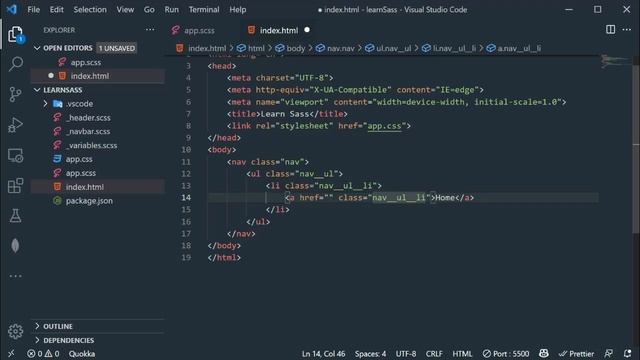Open the View menu
640x360 pixels.
coord(125,9)
